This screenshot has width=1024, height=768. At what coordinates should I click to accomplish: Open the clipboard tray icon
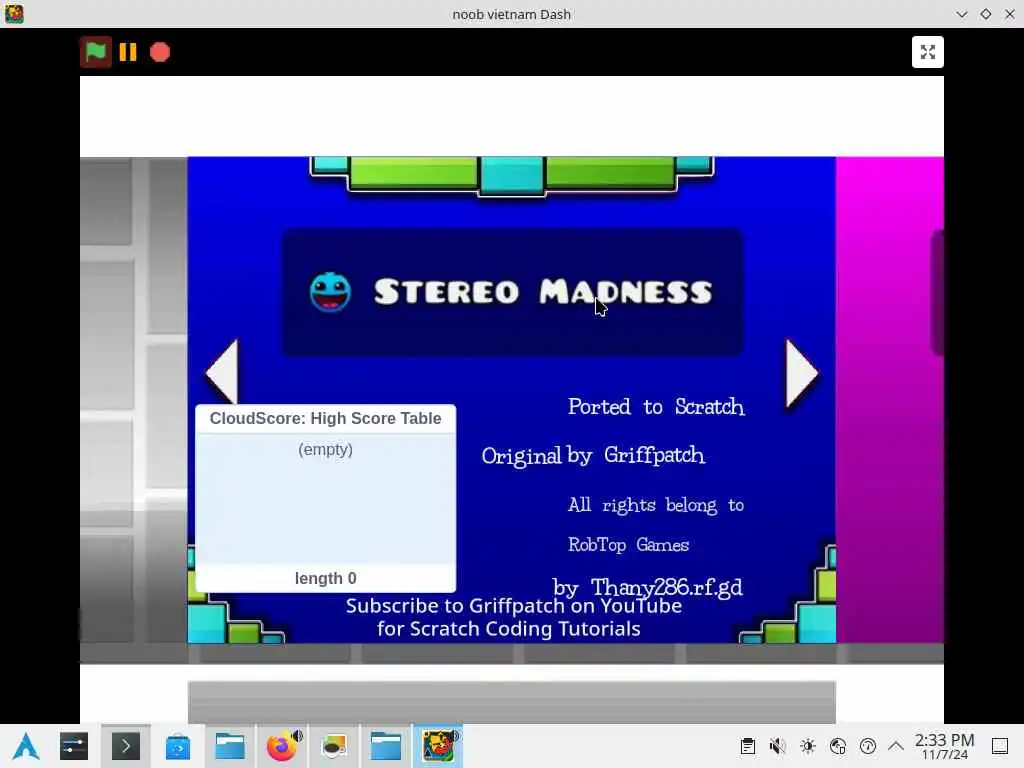tap(748, 746)
